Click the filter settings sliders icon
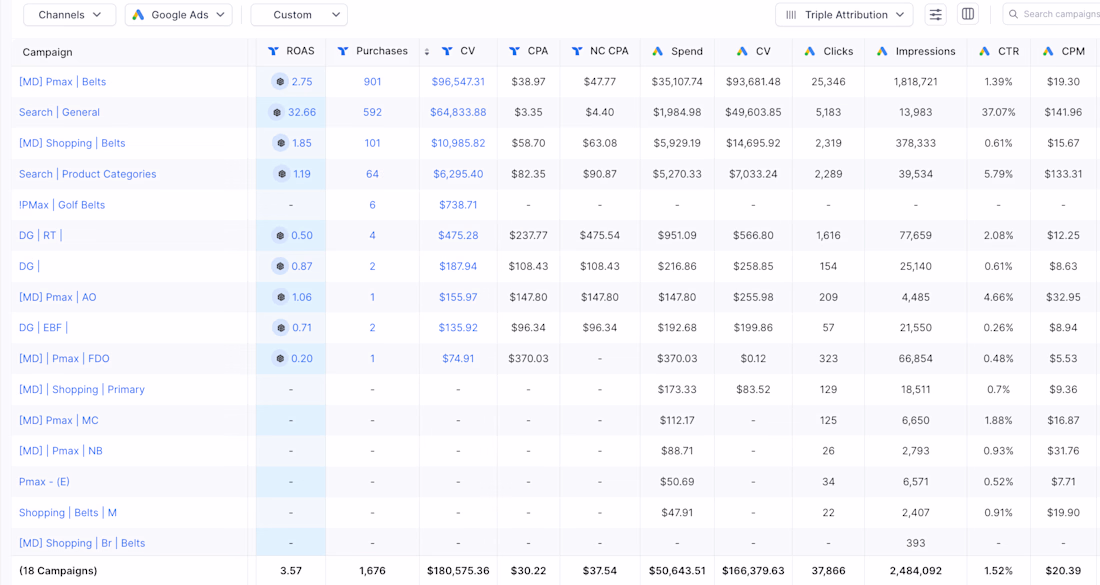This screenshot has width=1100, height=585. pos(935,15)
